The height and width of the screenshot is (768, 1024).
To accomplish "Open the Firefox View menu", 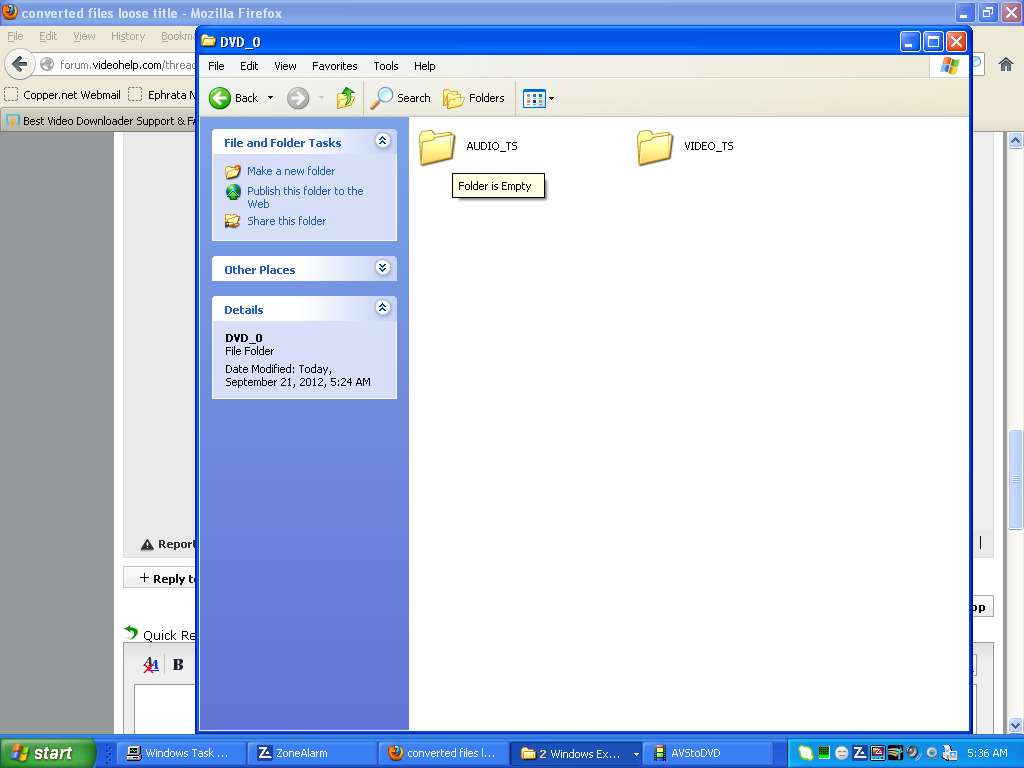I will tap(84, 37).
